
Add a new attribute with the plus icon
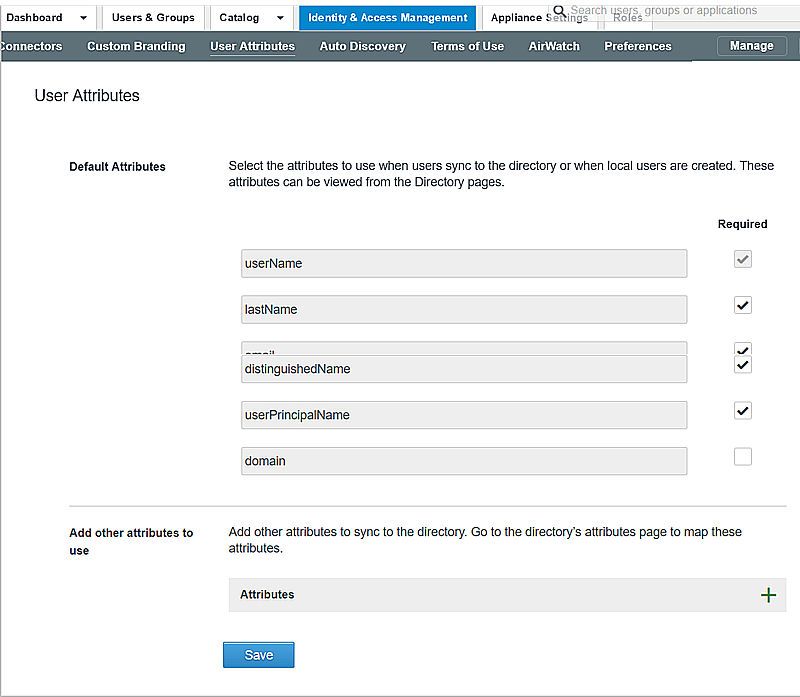coord(768,595)
